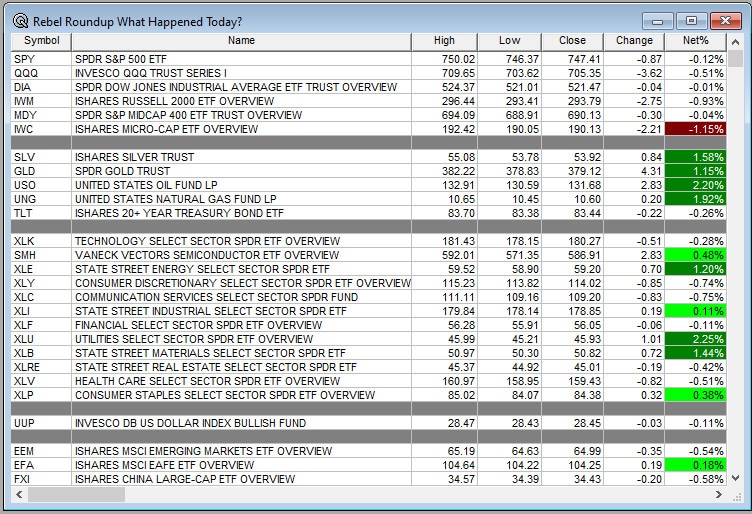
Task: Click ISHARES SILVER TRUST name cell
Action: click(x=241, y=157)
